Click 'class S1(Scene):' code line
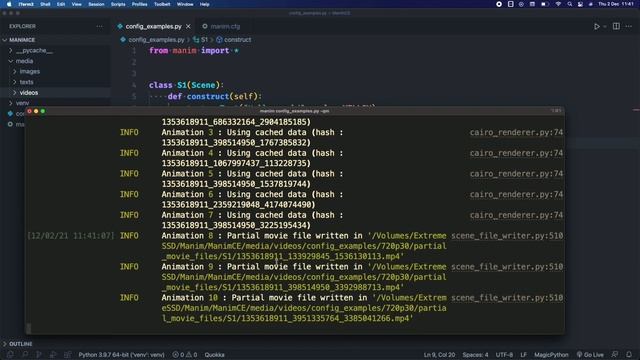640x360 pixels. pyautogui.click(x=186, y=85)
